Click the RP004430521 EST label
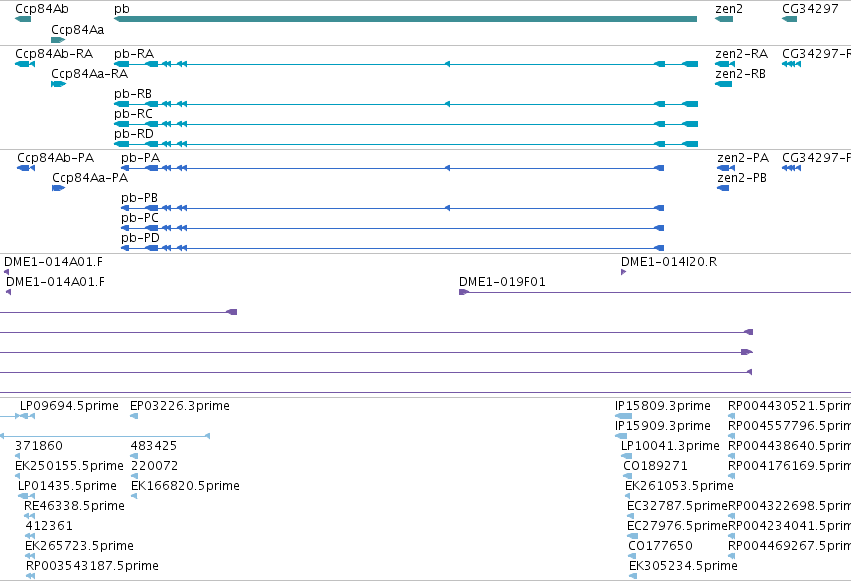851x581 pixels. 789,406
